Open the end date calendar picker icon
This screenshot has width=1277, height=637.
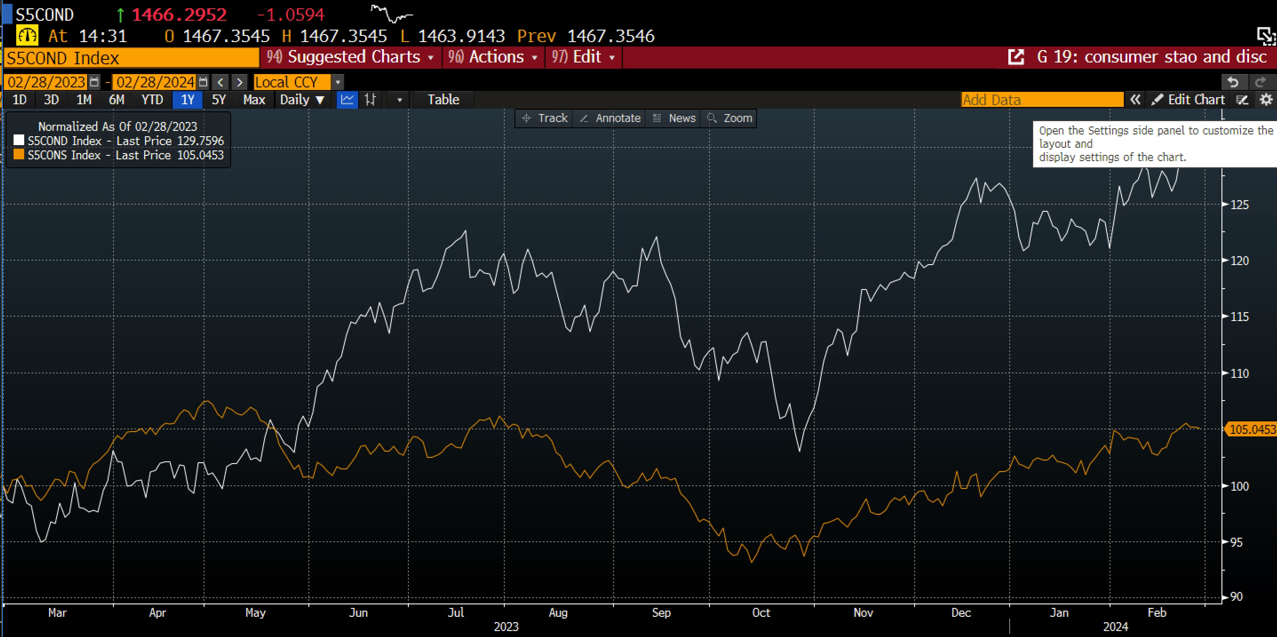point(203,82)
